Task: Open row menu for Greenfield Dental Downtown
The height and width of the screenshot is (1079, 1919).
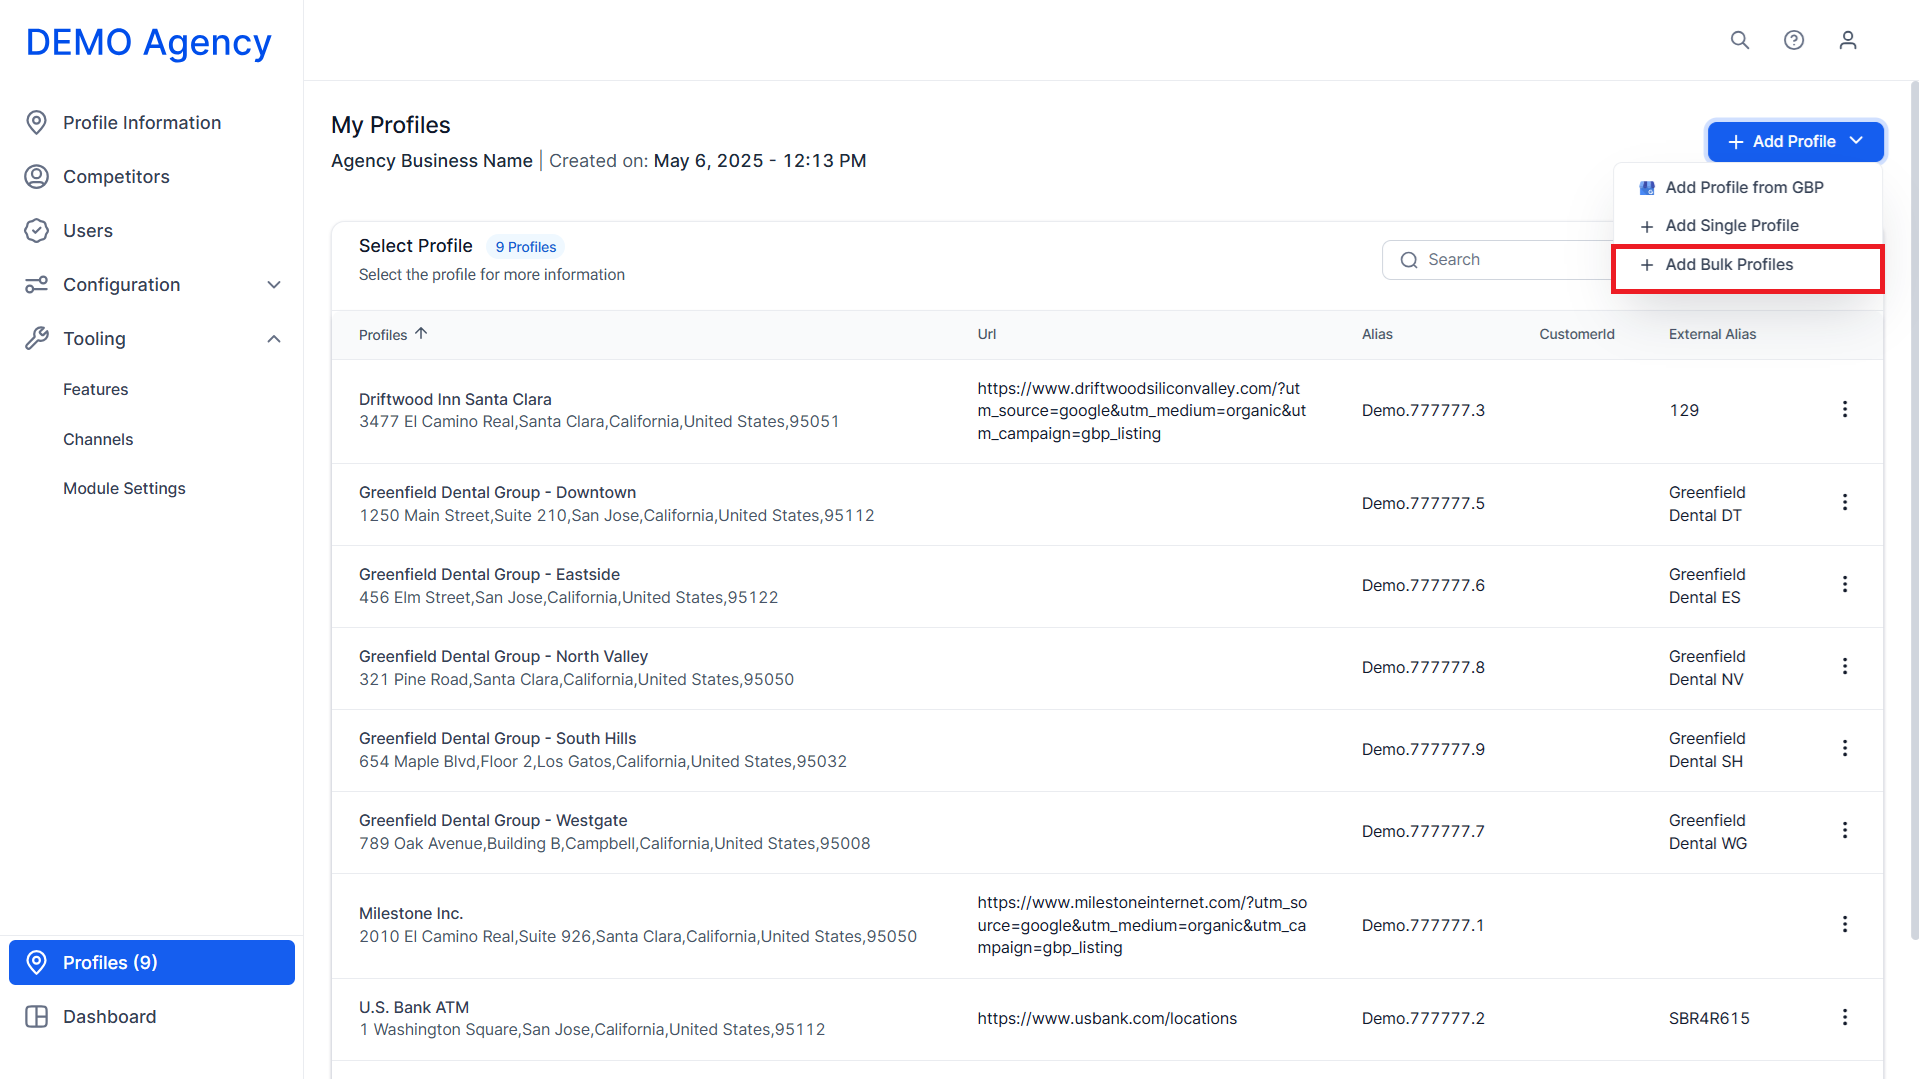Action: pyautogui.click(x=1845, y=502)
